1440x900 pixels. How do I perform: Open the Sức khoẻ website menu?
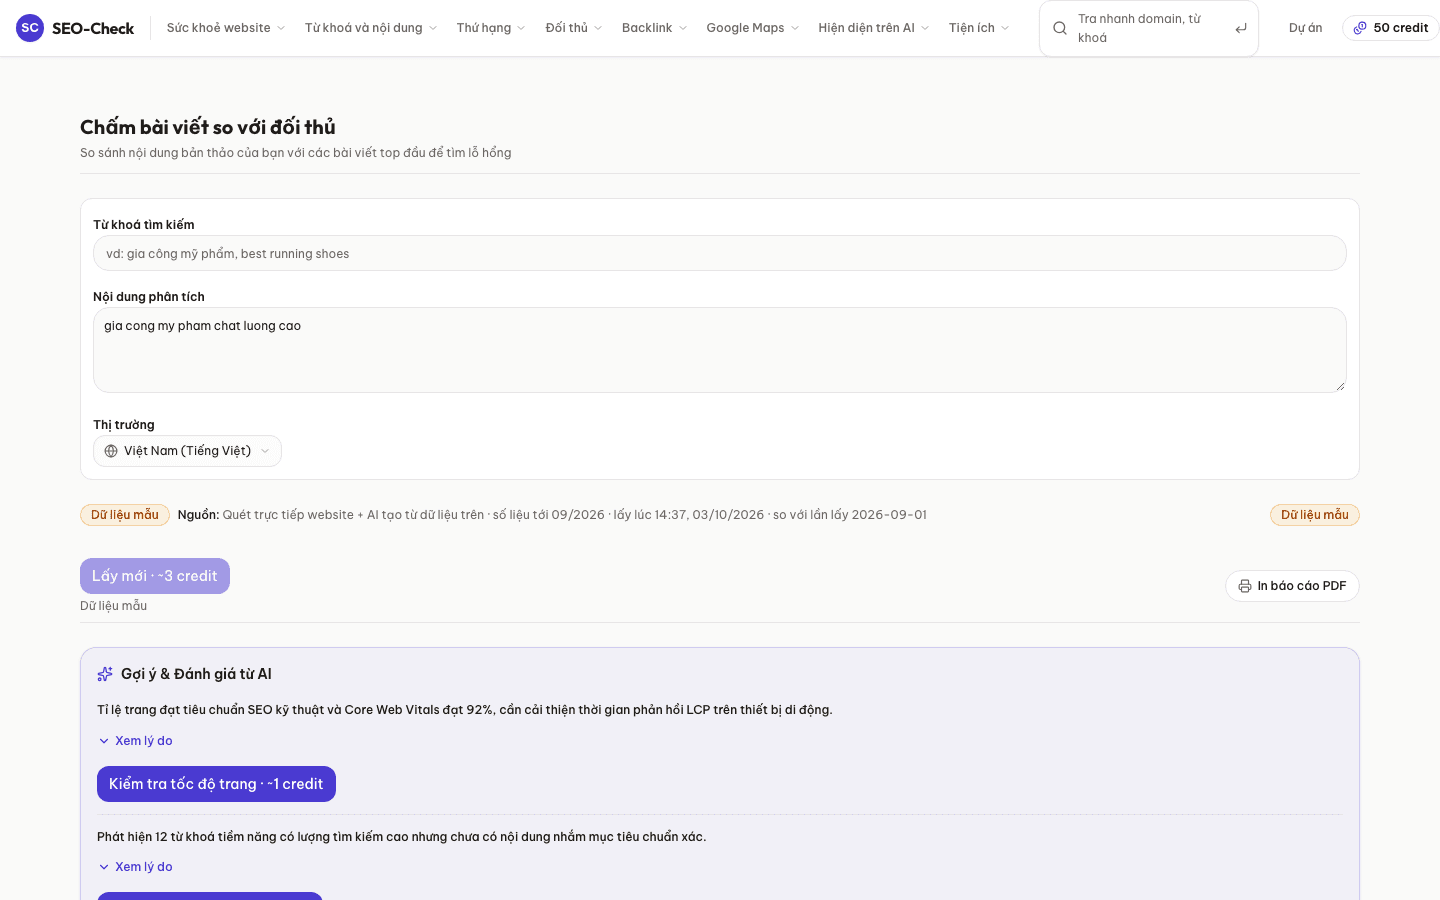pyautogui.click(x=226, y=28)
